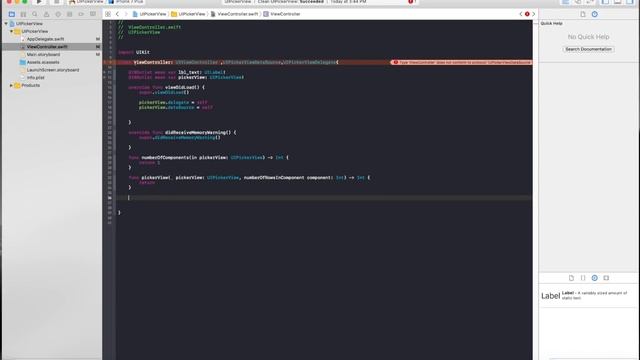
Task: Place cursor on highlighted empty code line
Action: tap(324, 198)
